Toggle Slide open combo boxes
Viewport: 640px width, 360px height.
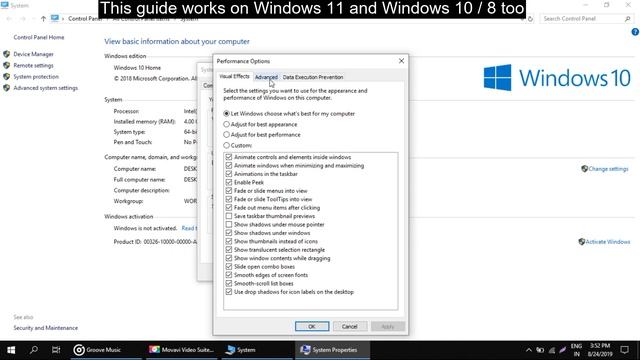pyautogui.click(x=229, y=267)
